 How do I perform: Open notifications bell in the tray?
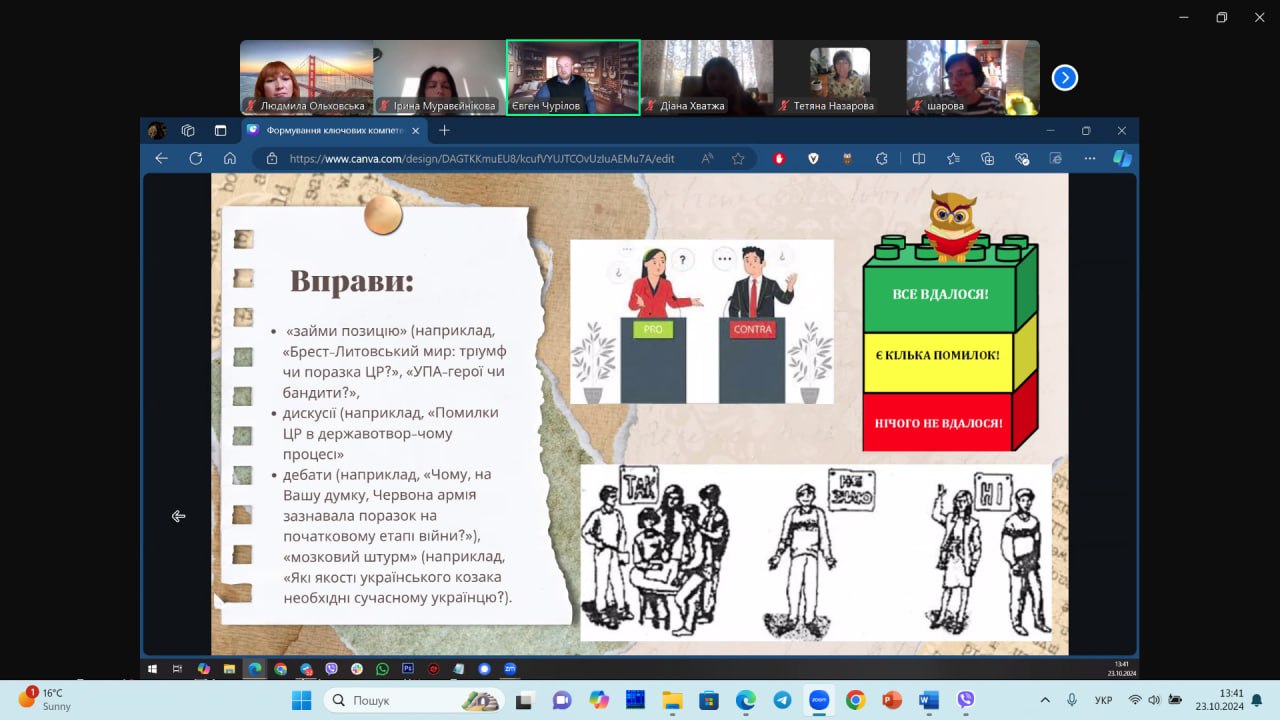coord(1256,700)
